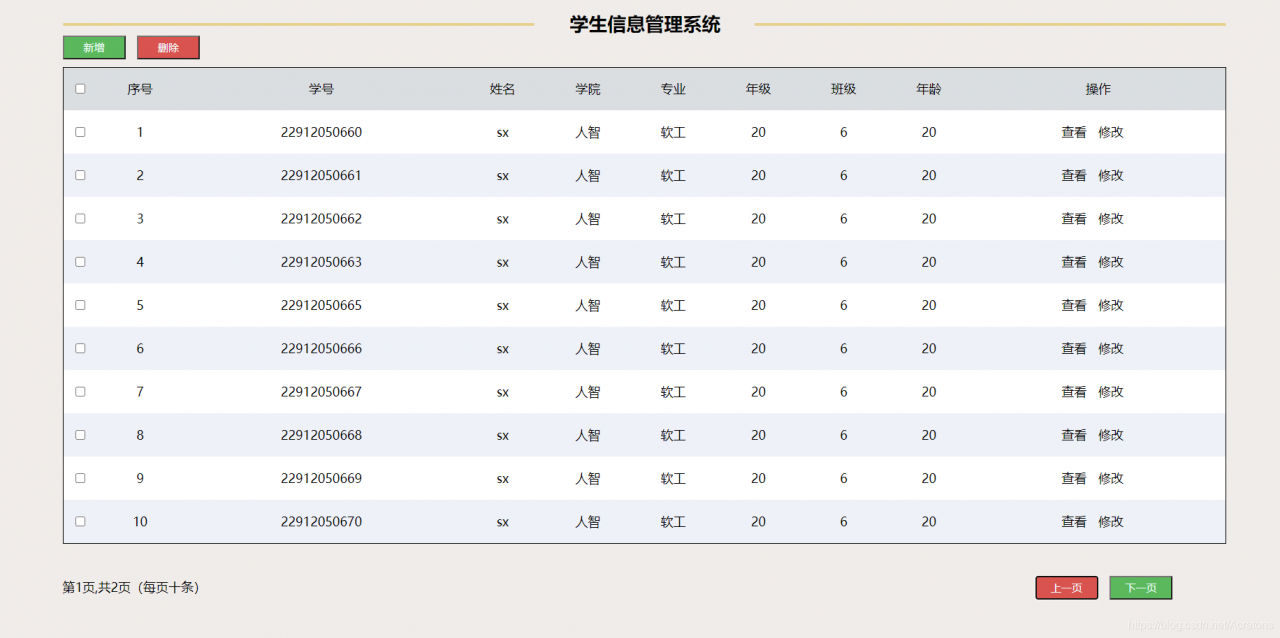Click the 操作 column header
The height and width of the screenshot is (638, 1280).
pos(1098,89)
